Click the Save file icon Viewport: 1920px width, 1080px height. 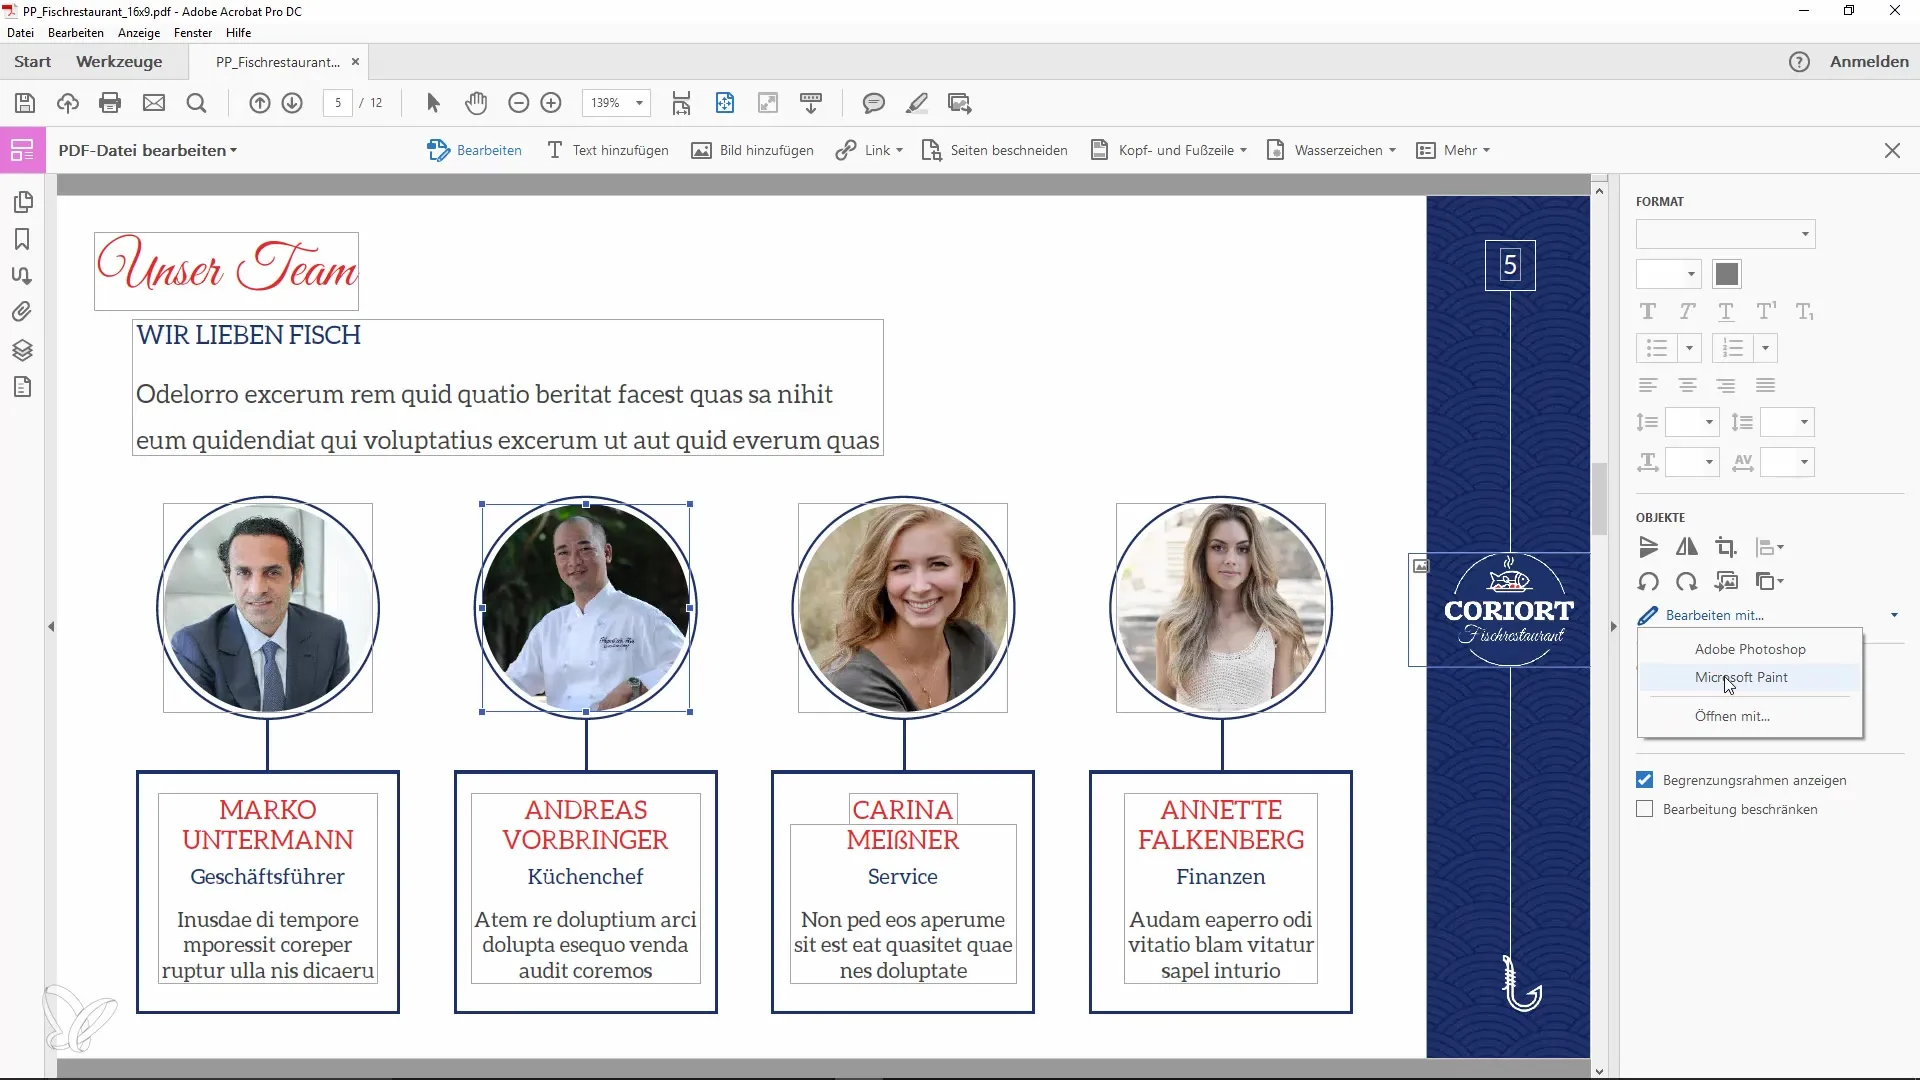pos(25,103)
